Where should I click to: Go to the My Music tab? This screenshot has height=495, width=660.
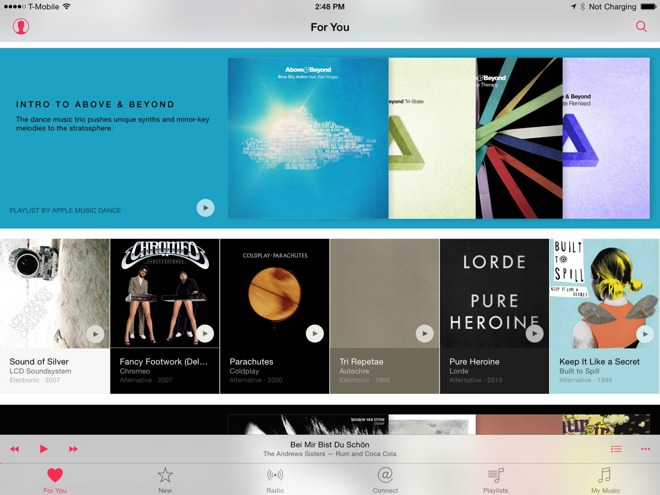click(605, 480)
